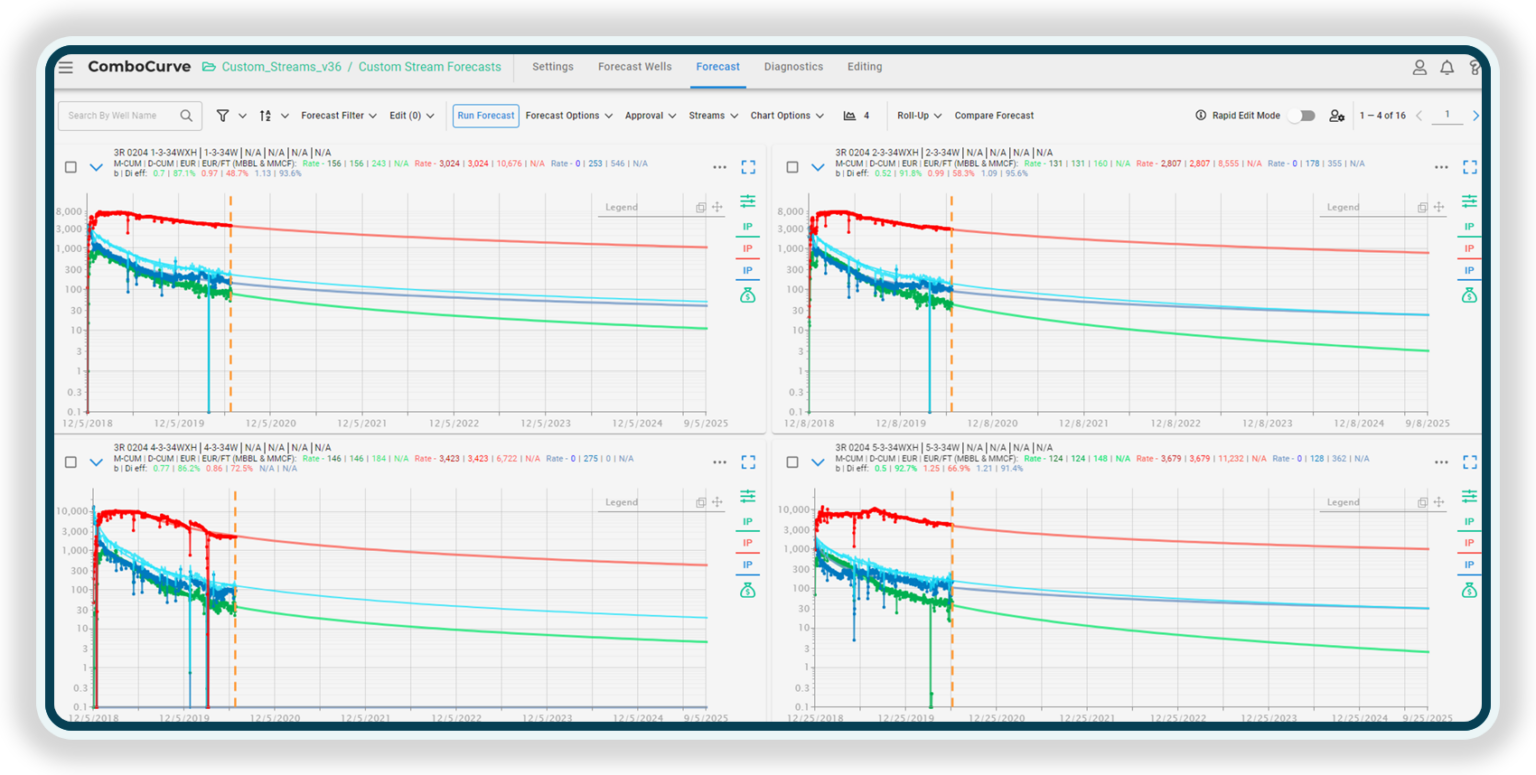The height and width of the screenshot is (775, 1536).
Task: Click the Run Forecast button
Action: 485,115
